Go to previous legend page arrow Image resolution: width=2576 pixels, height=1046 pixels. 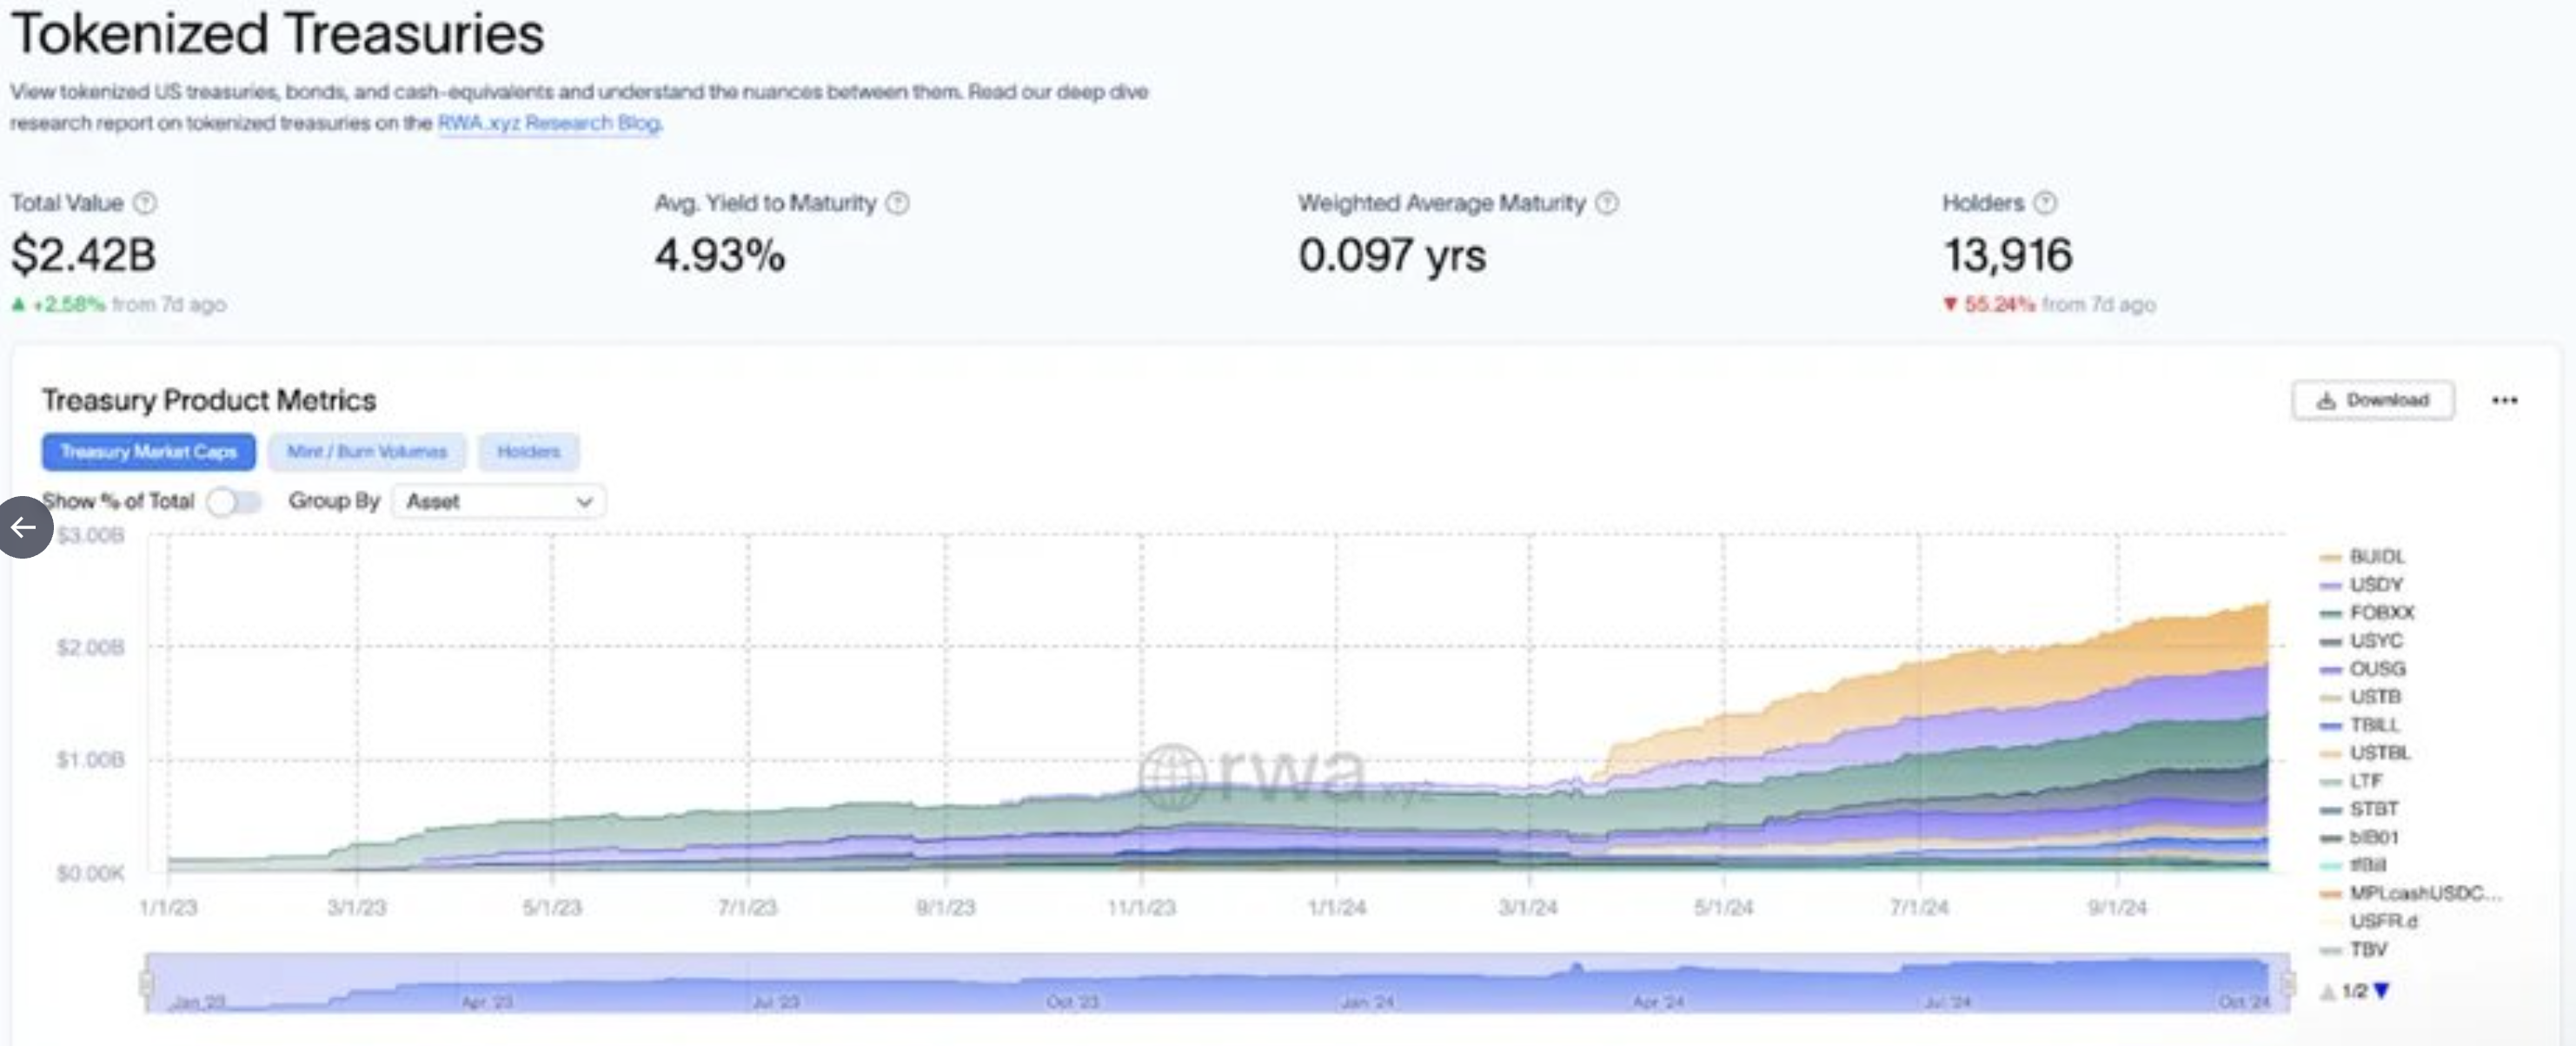click(x=2328, y=991)
